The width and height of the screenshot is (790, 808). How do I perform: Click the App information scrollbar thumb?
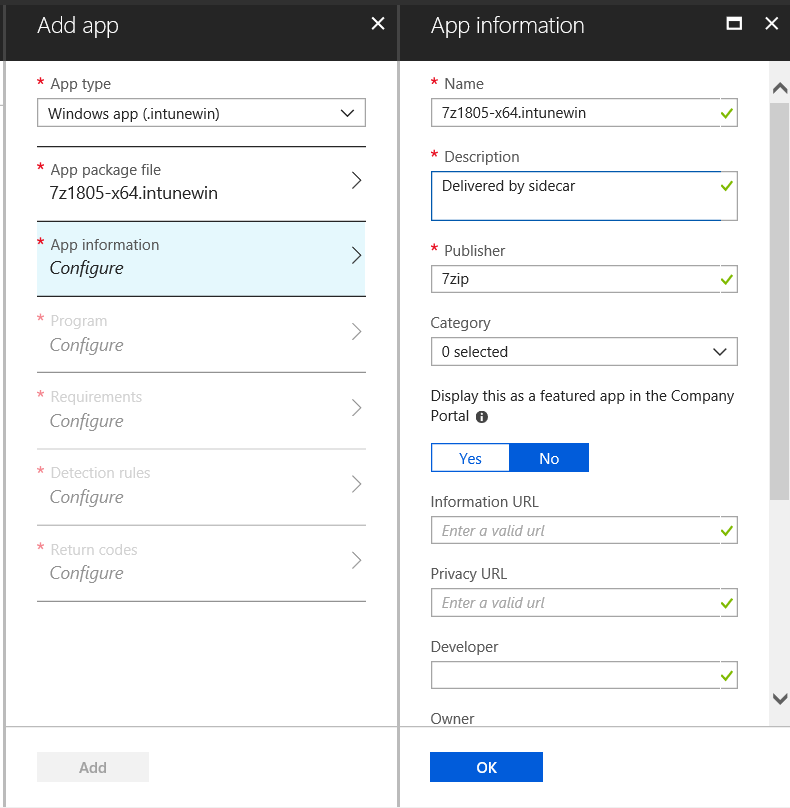click(780, 301)
